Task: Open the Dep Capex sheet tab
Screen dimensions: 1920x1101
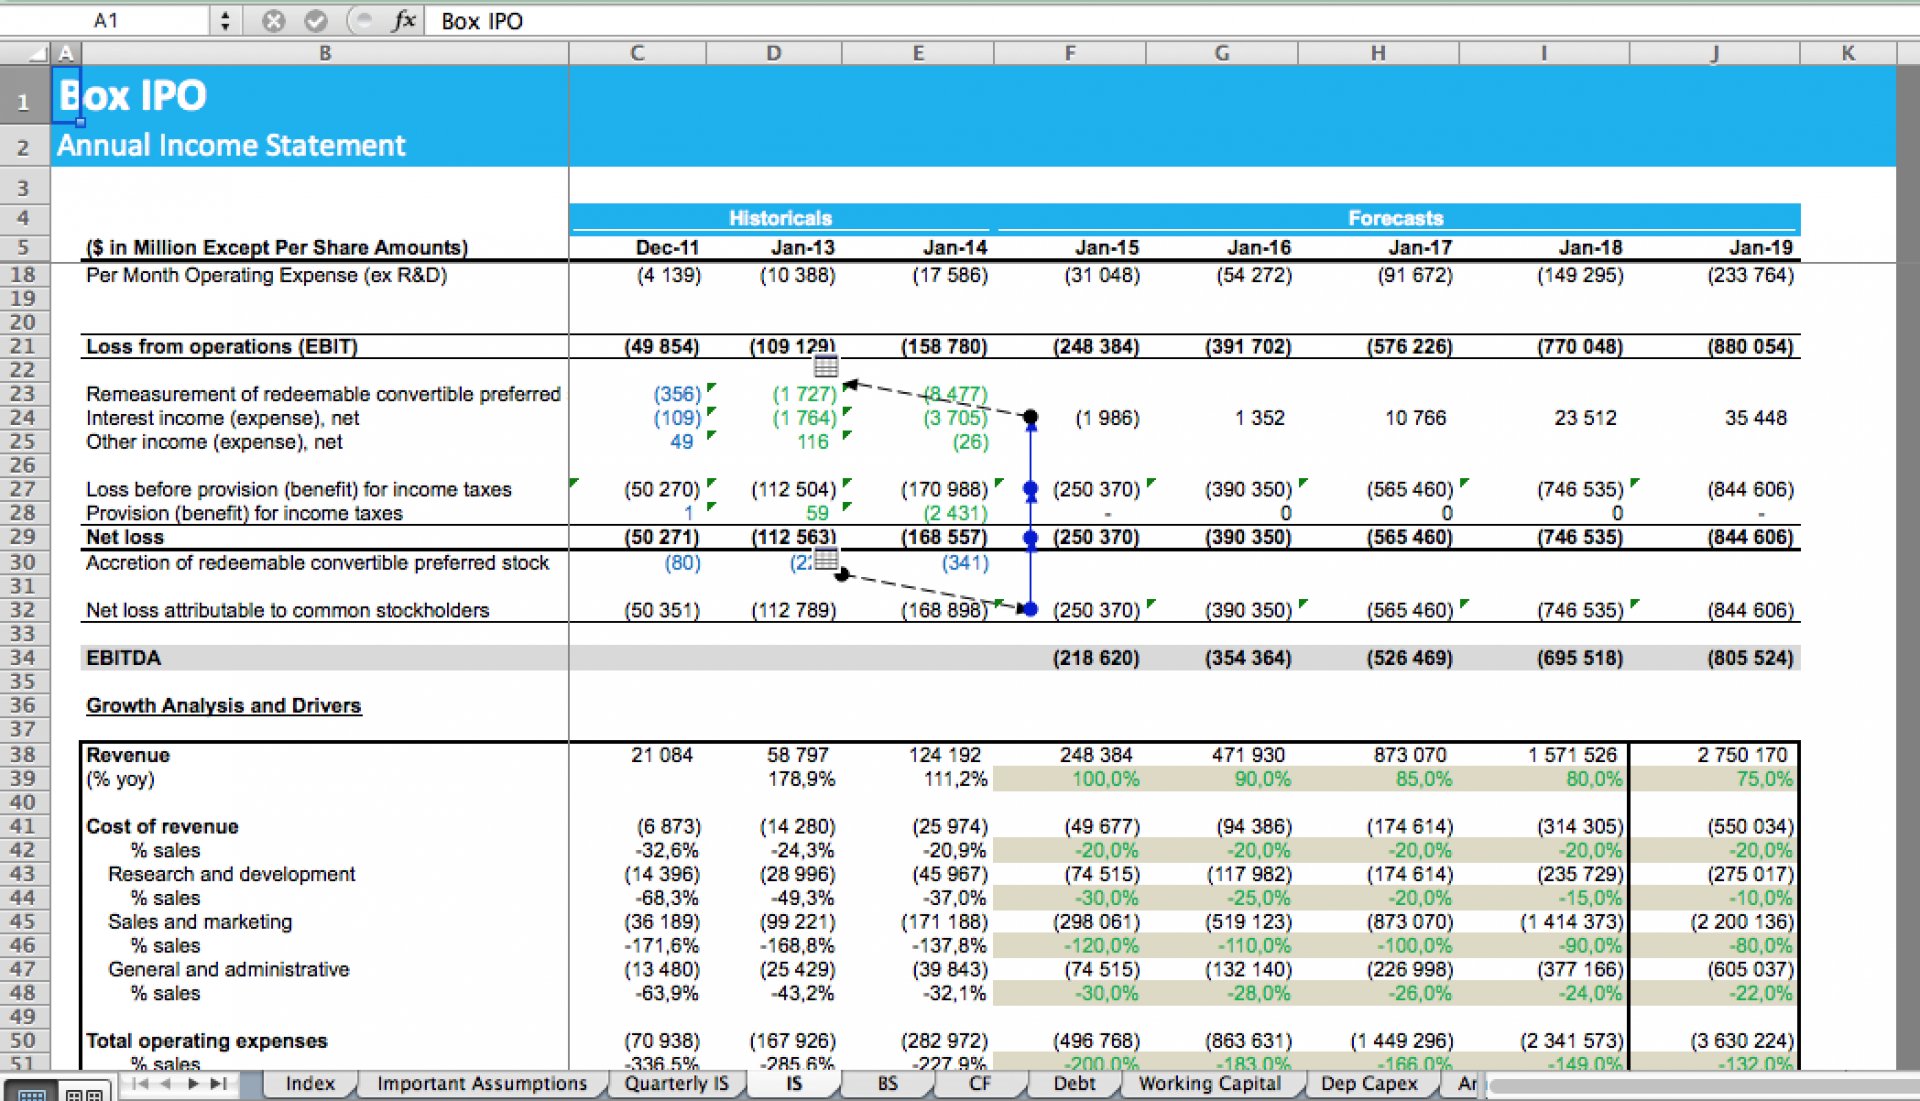Action: [1369, 1084]
